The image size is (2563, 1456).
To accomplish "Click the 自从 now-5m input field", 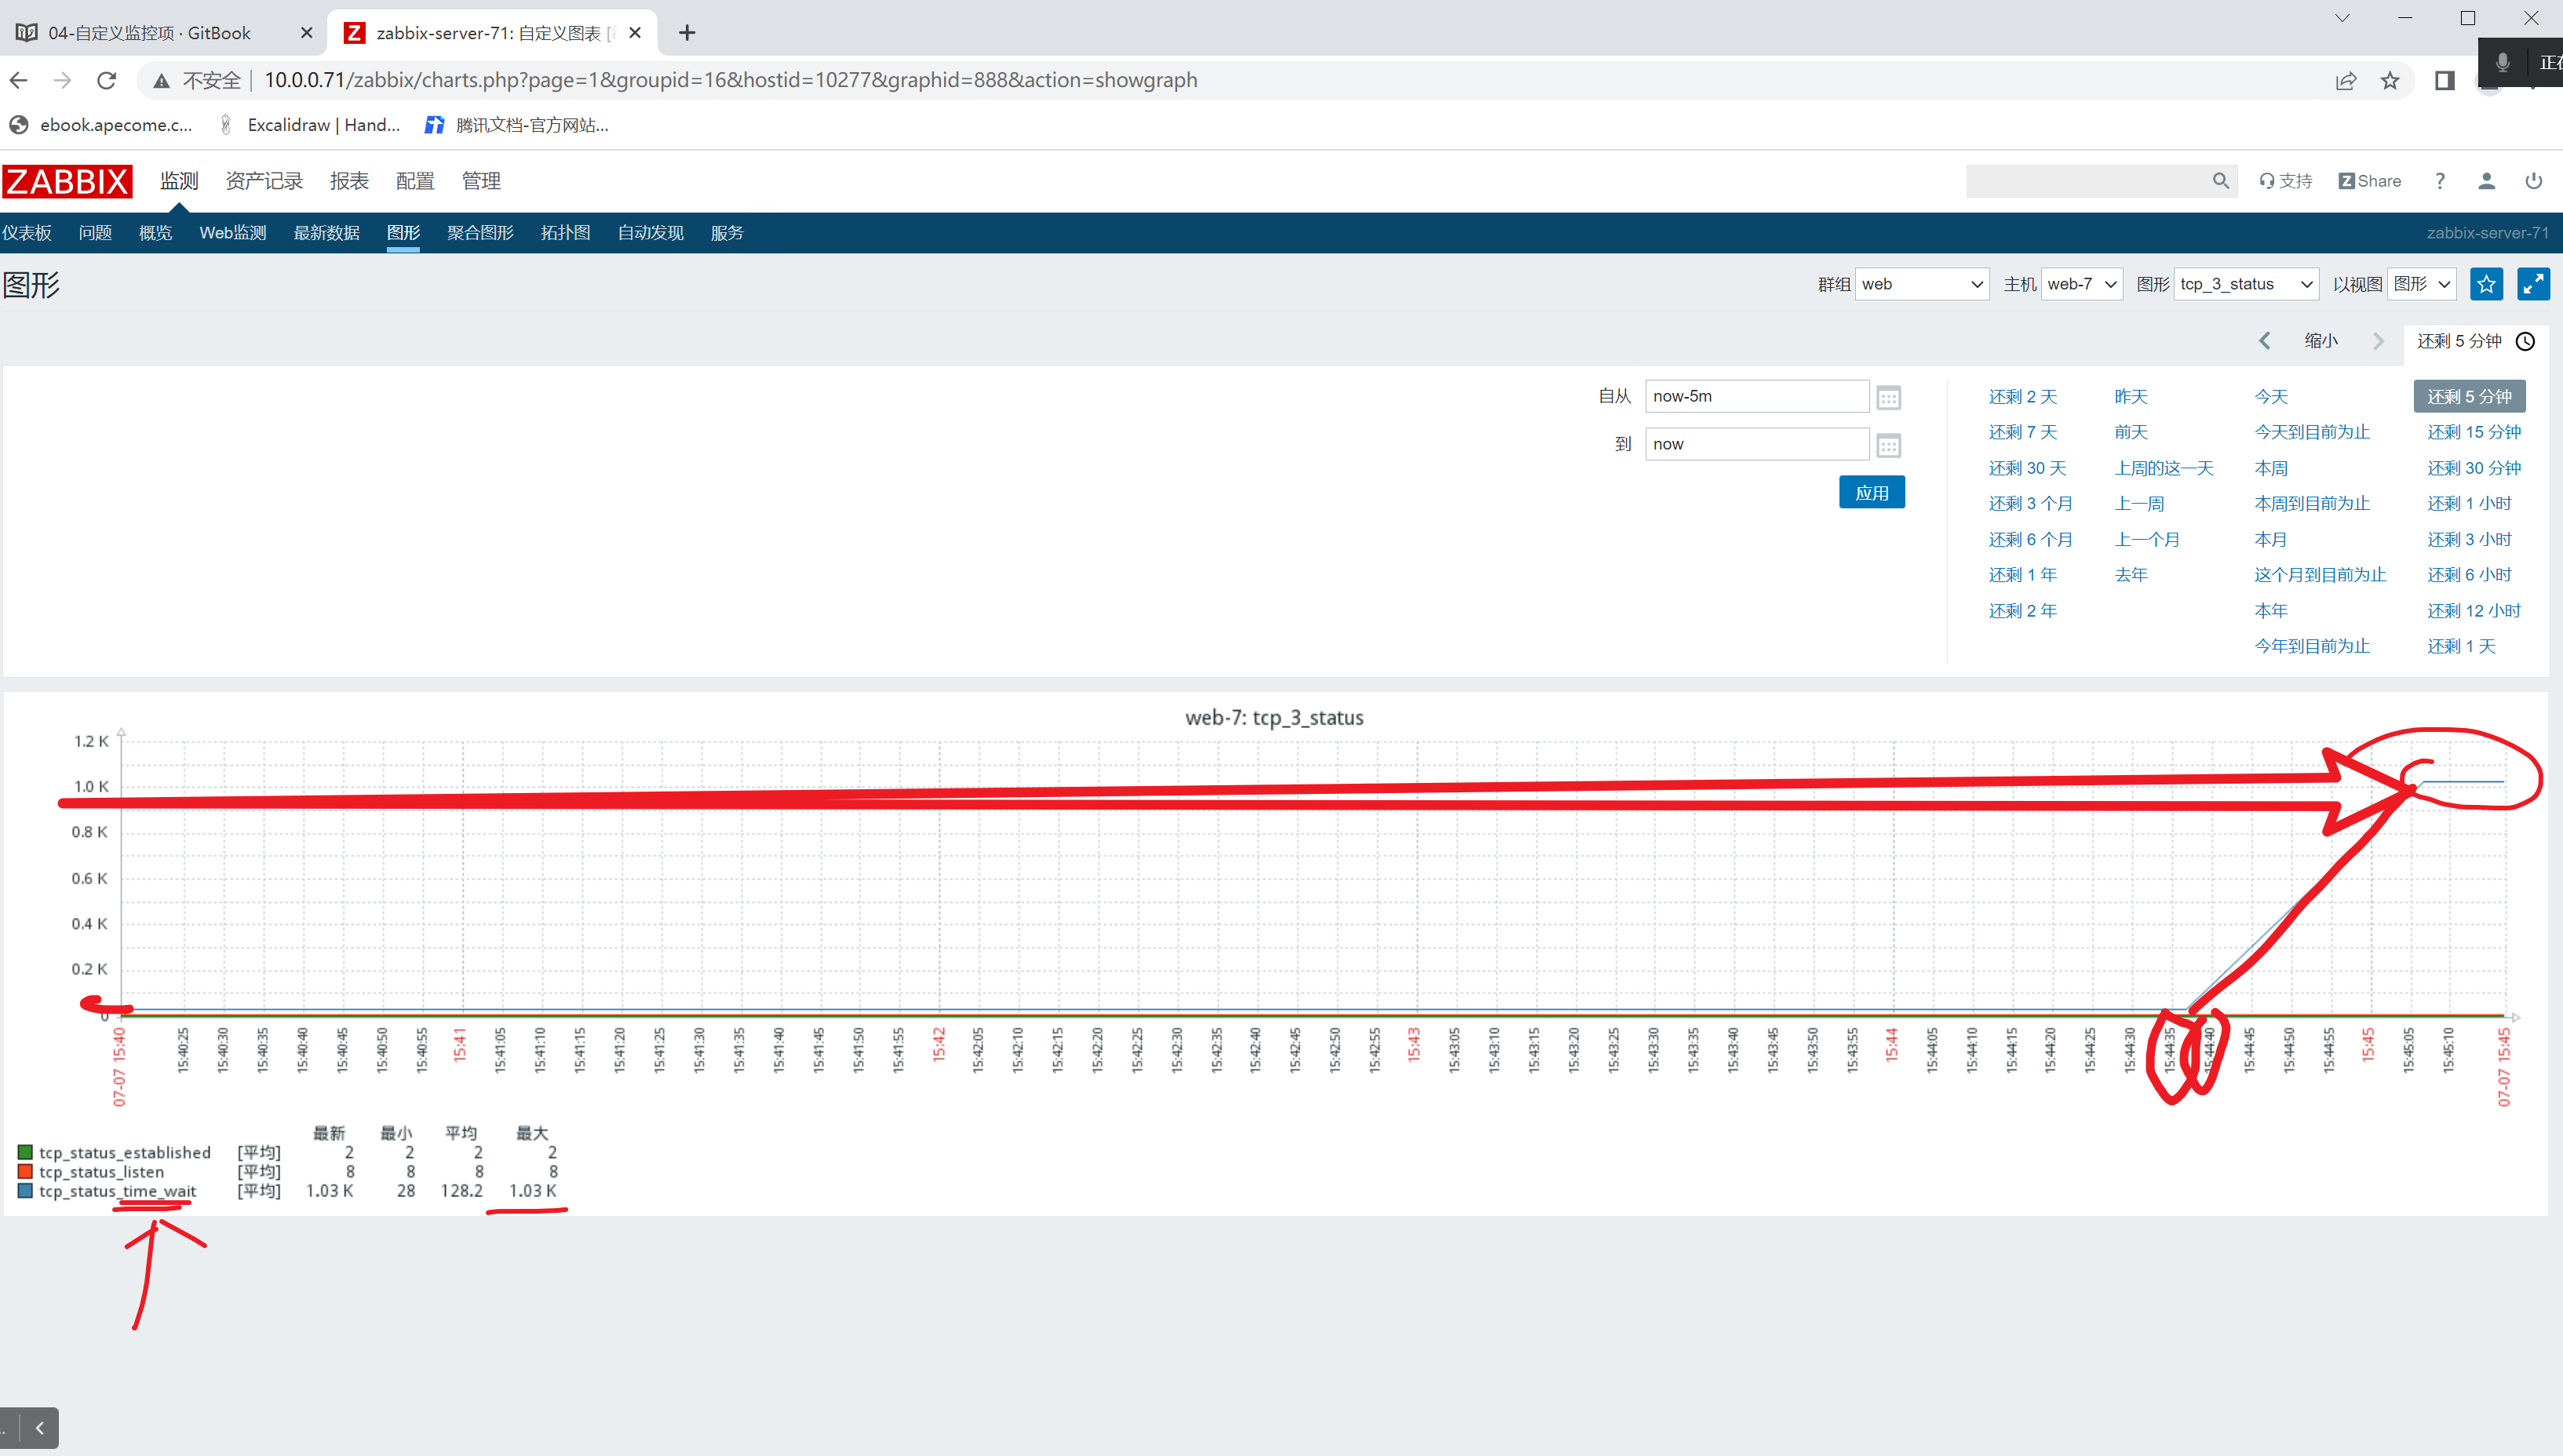I will pos(1756,396).
